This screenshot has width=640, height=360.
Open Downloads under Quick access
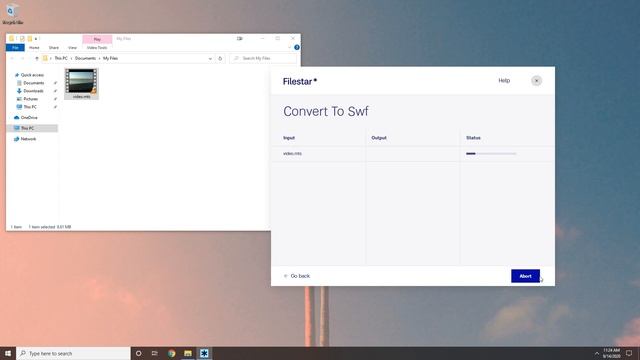click(33, 91)
